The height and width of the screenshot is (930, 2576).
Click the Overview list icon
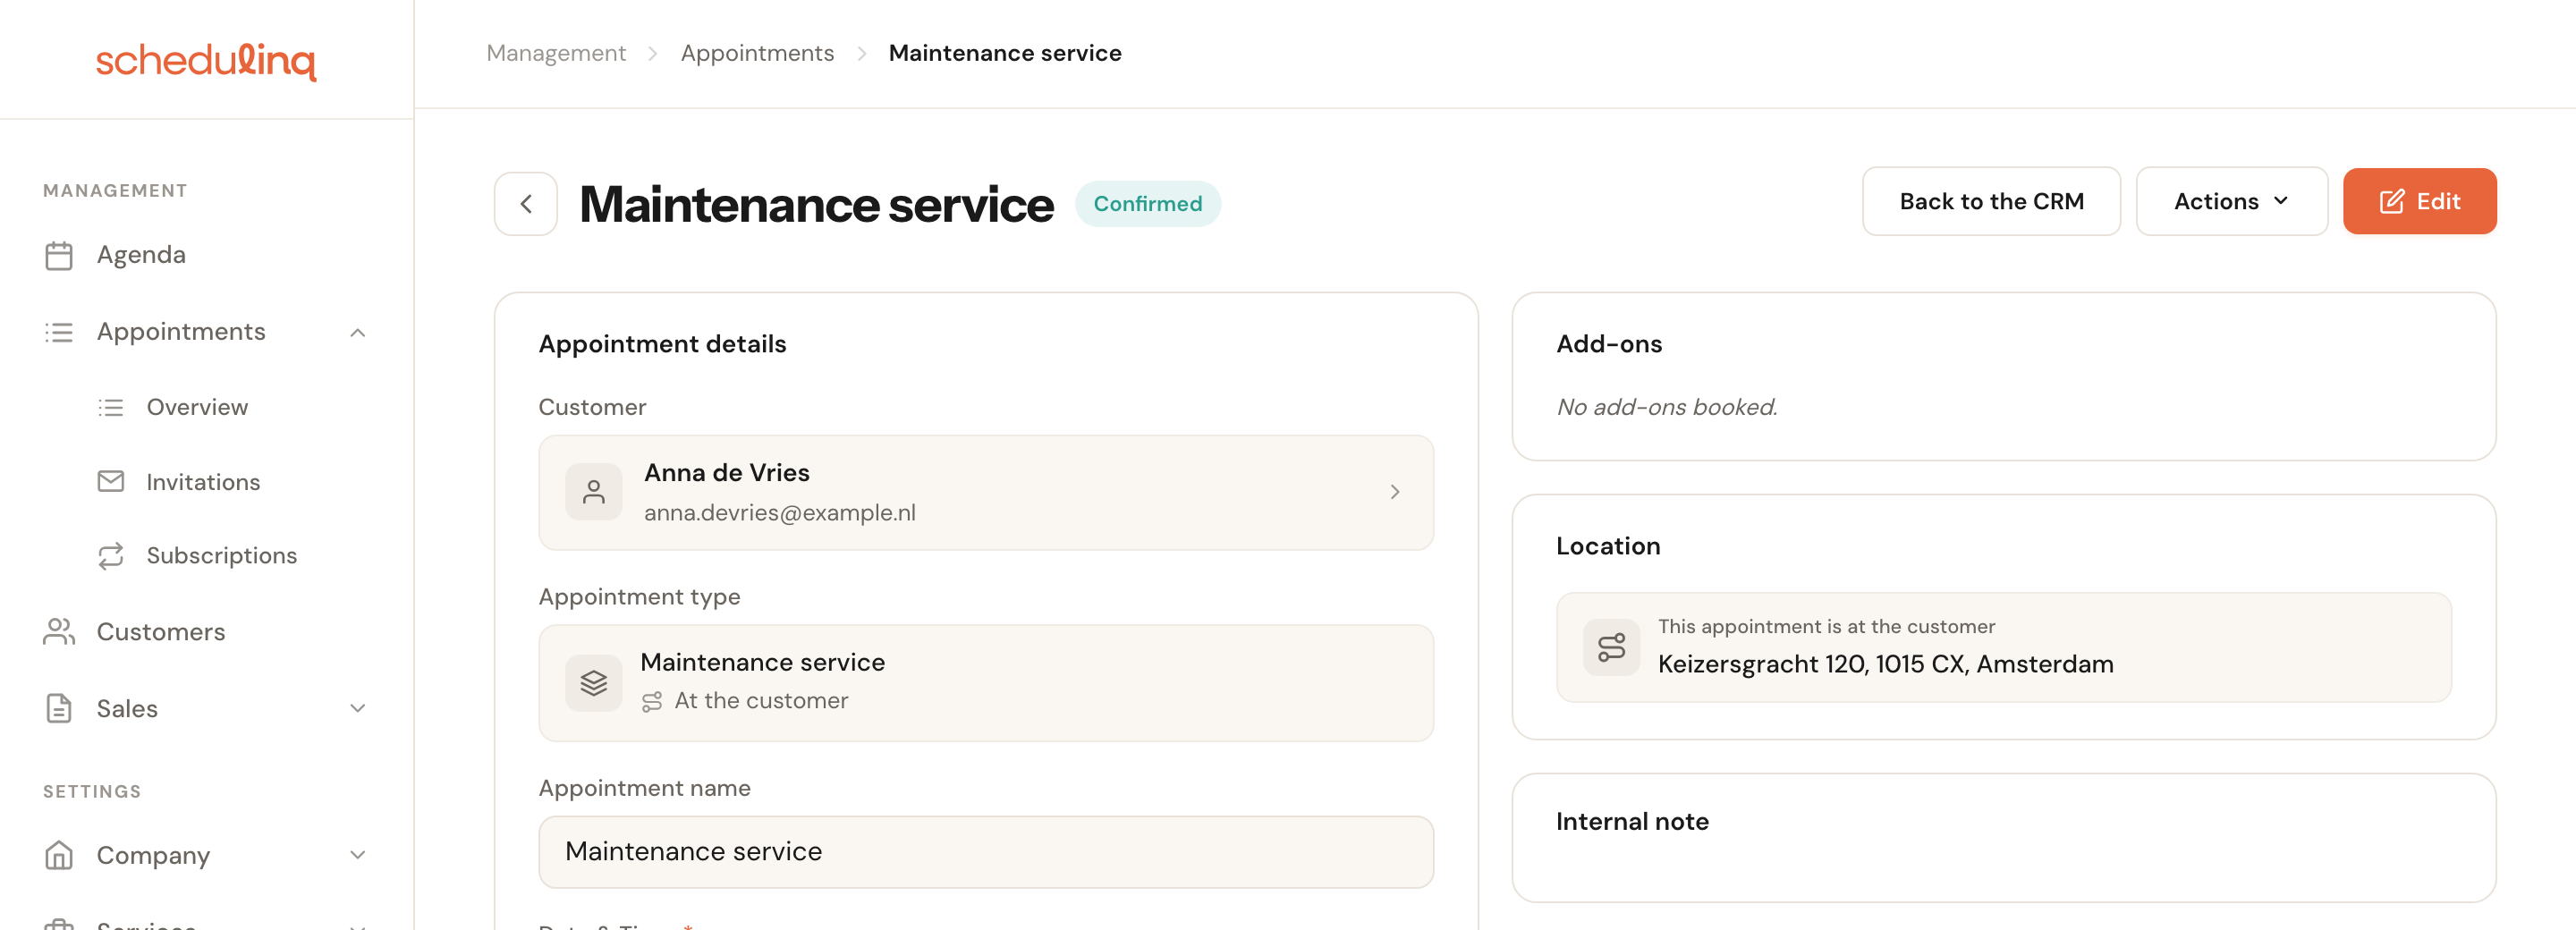[110, 408]
